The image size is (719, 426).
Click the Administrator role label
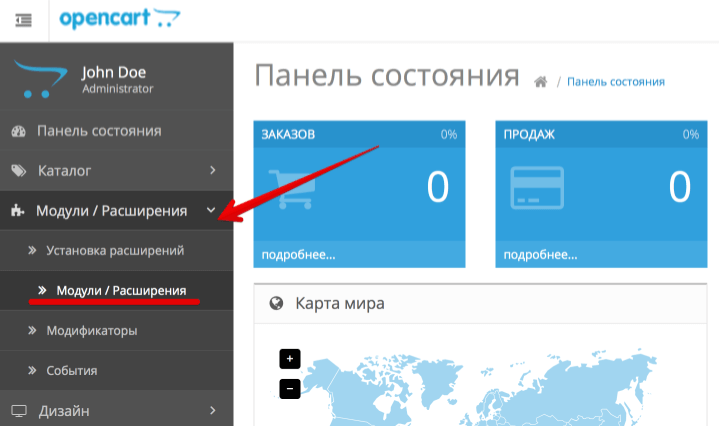118,89
